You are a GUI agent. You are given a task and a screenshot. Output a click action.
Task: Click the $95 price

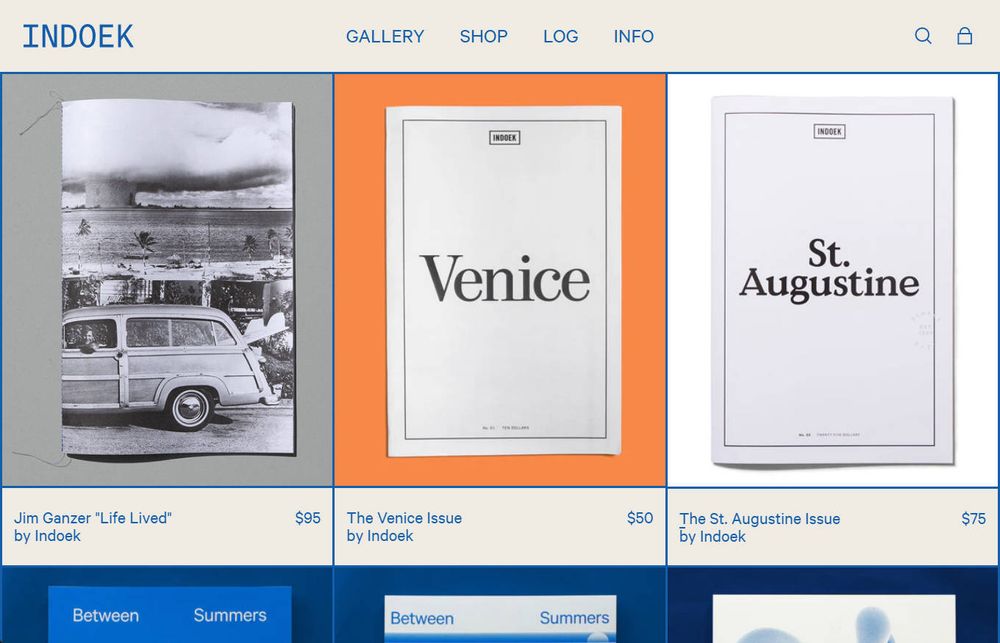point(307,518)
